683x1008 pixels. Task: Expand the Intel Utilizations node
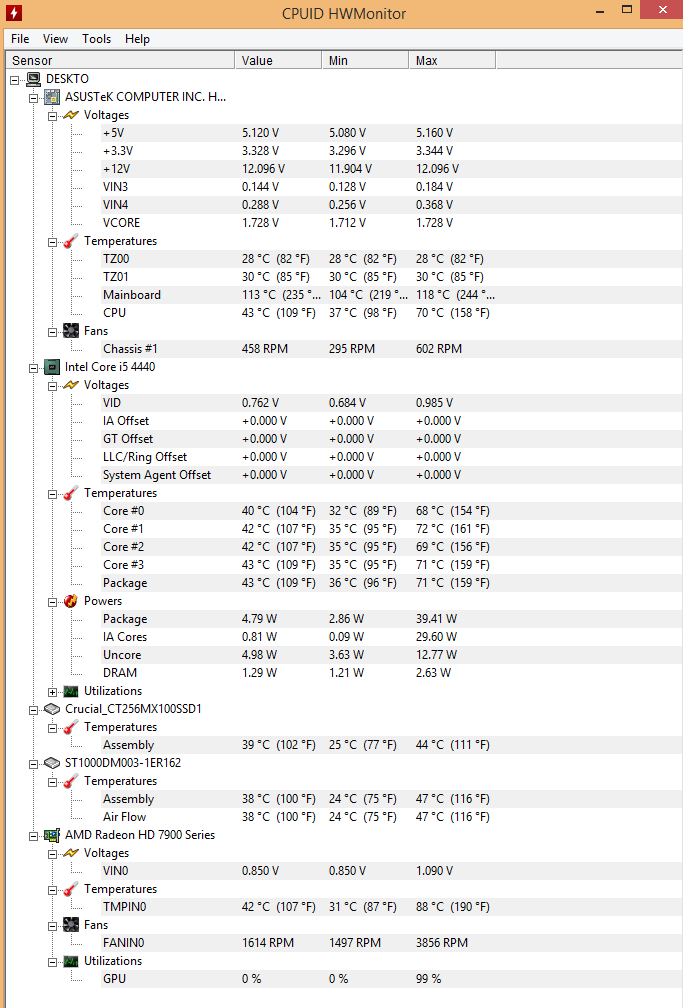click(x=53, y=691)
